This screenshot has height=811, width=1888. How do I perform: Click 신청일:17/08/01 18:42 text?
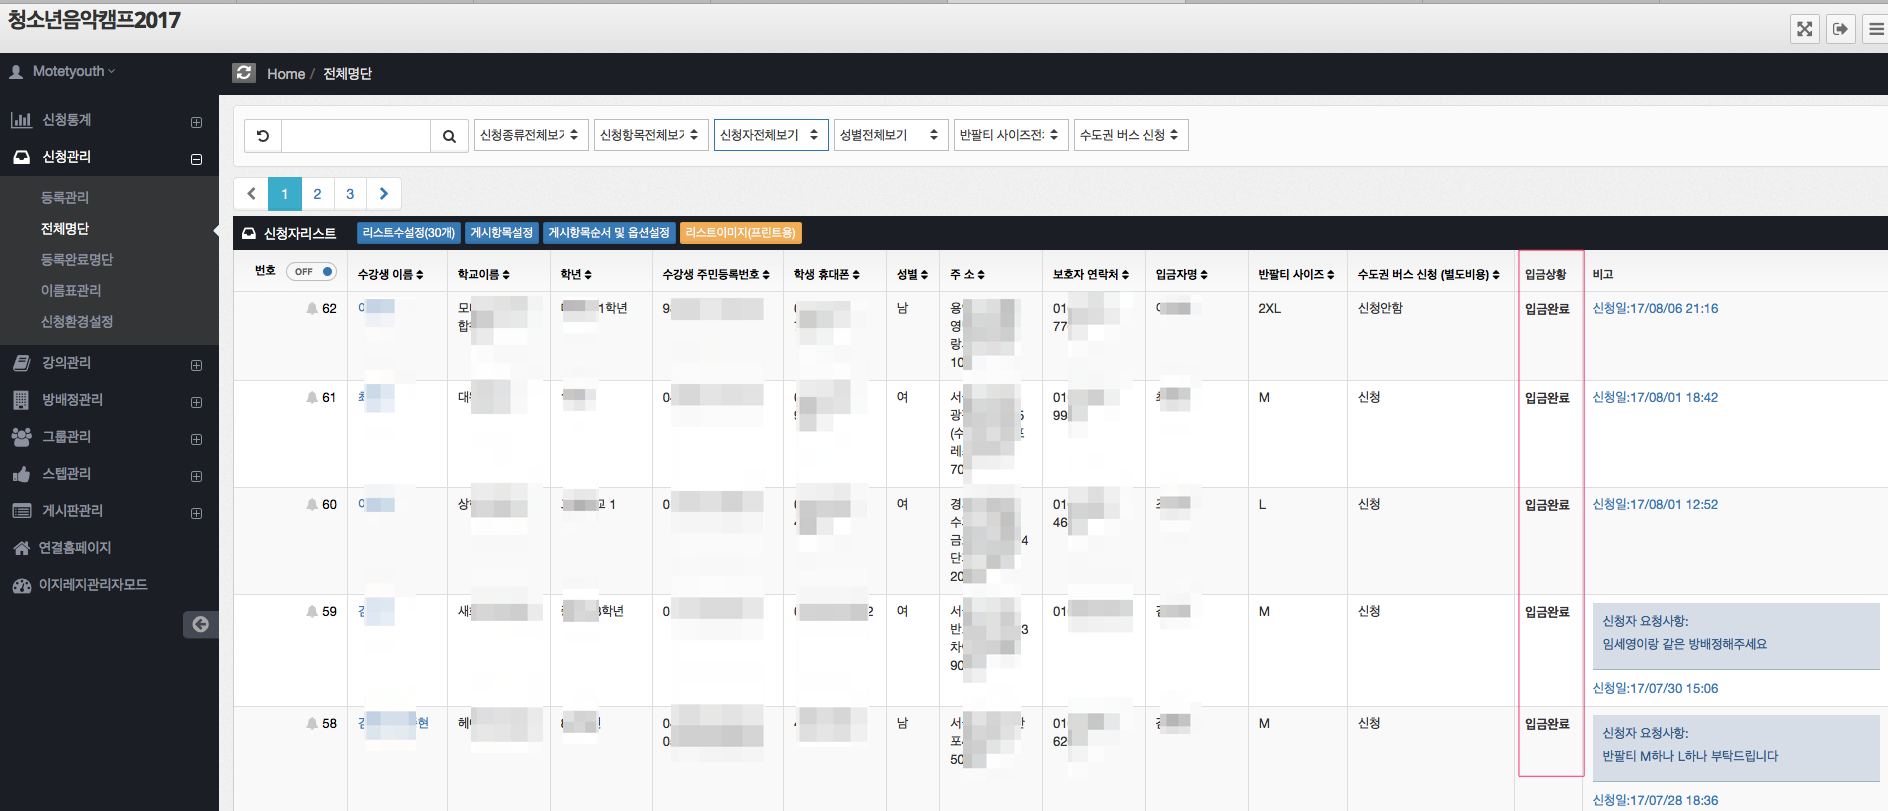pos(1655,397)
